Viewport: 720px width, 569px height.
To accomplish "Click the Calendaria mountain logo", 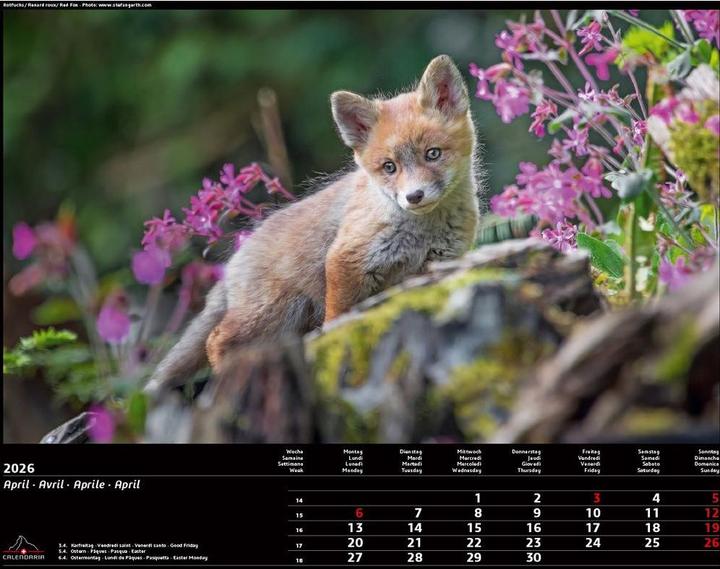I will point(23,548).
